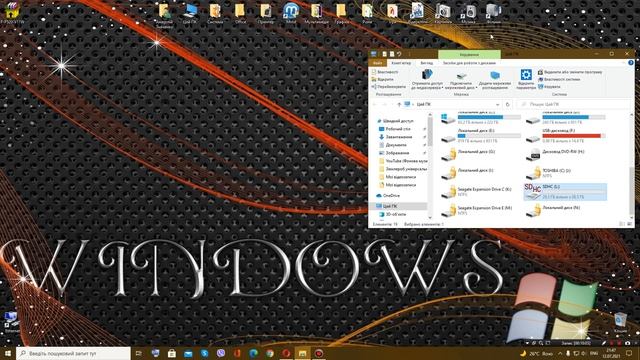
Task: Open Opera browser from the taskbar
Action: (x=286, y=353)
